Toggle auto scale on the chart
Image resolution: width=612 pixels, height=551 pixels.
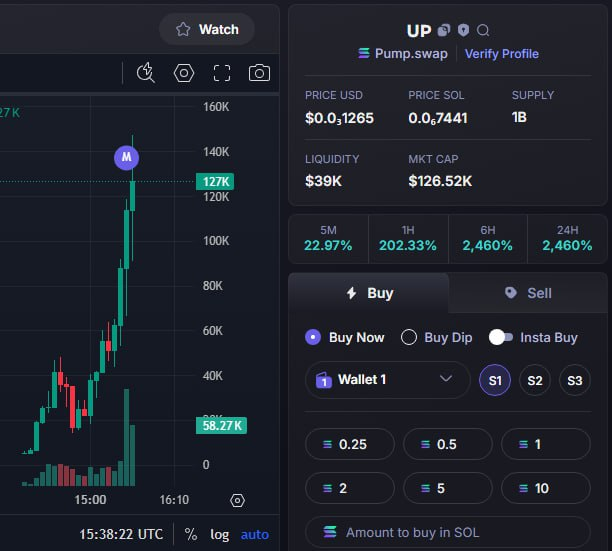(x=254, y=534)
